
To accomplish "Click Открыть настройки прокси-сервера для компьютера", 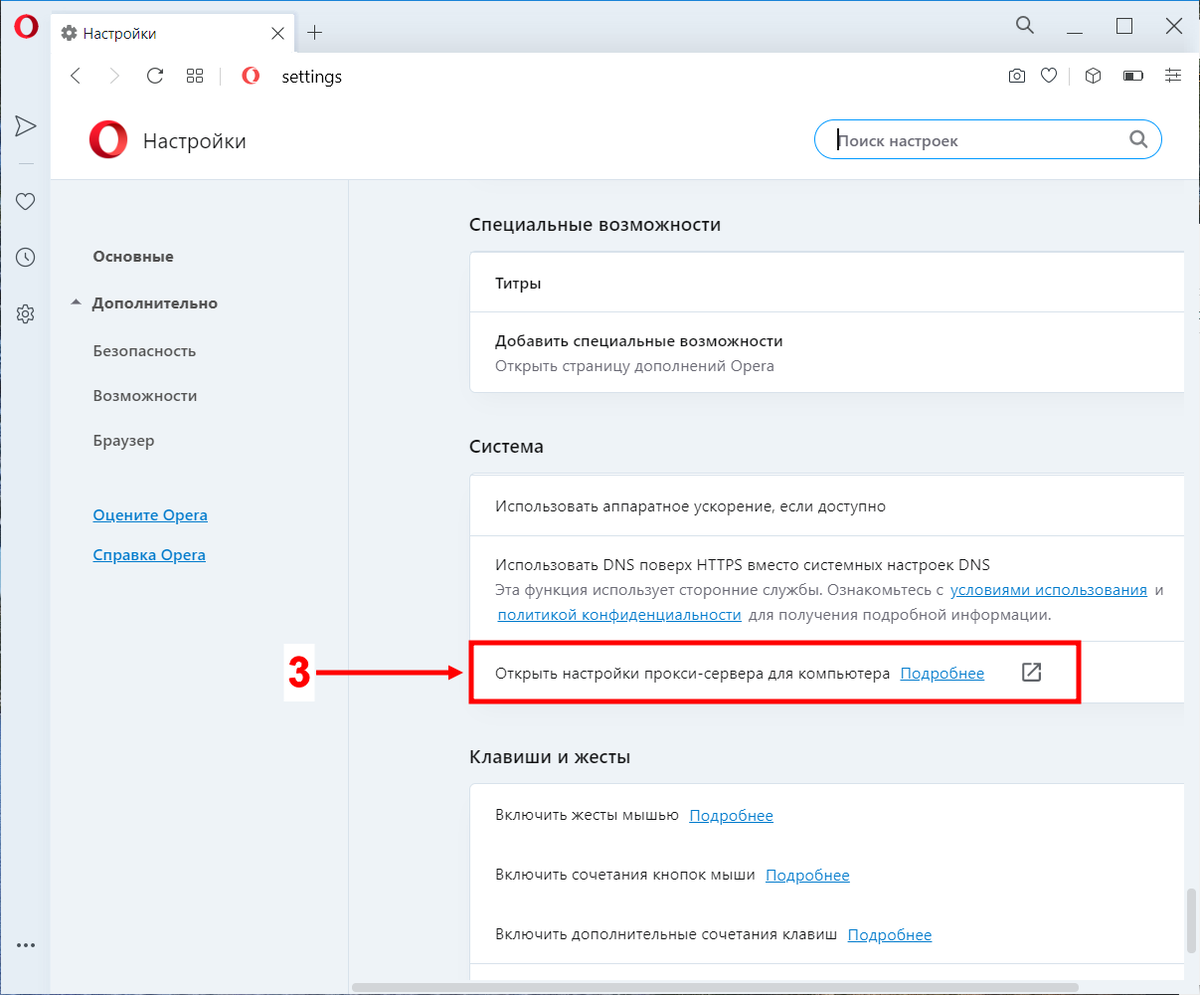I will tap(692, 674).
